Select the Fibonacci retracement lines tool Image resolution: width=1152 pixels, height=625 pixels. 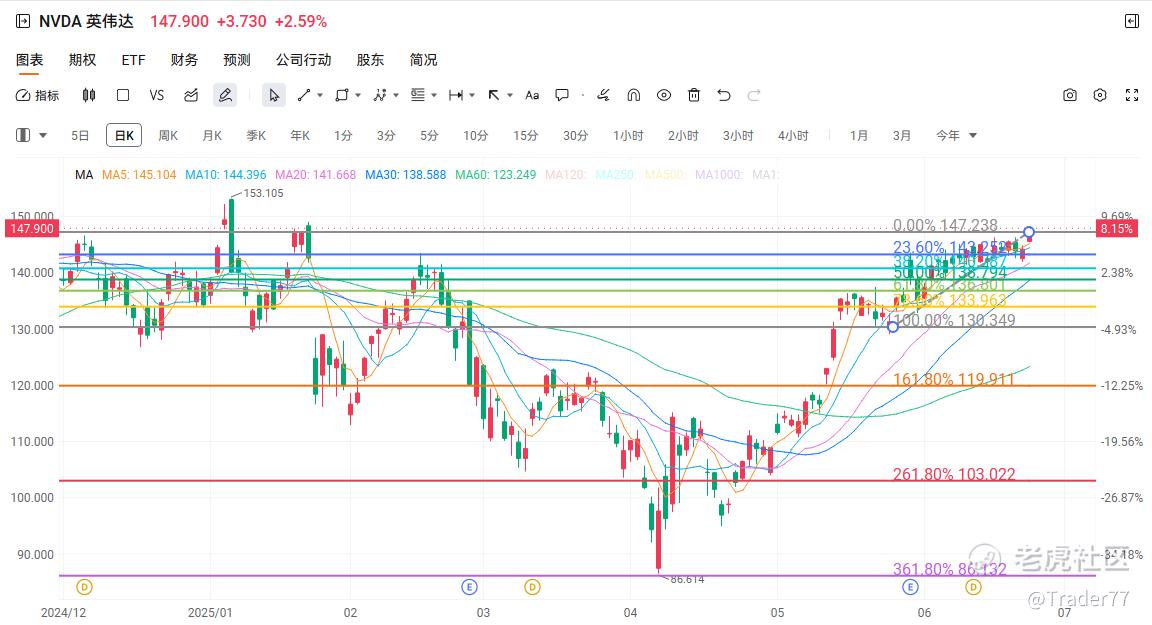click(x=418, y=95)
